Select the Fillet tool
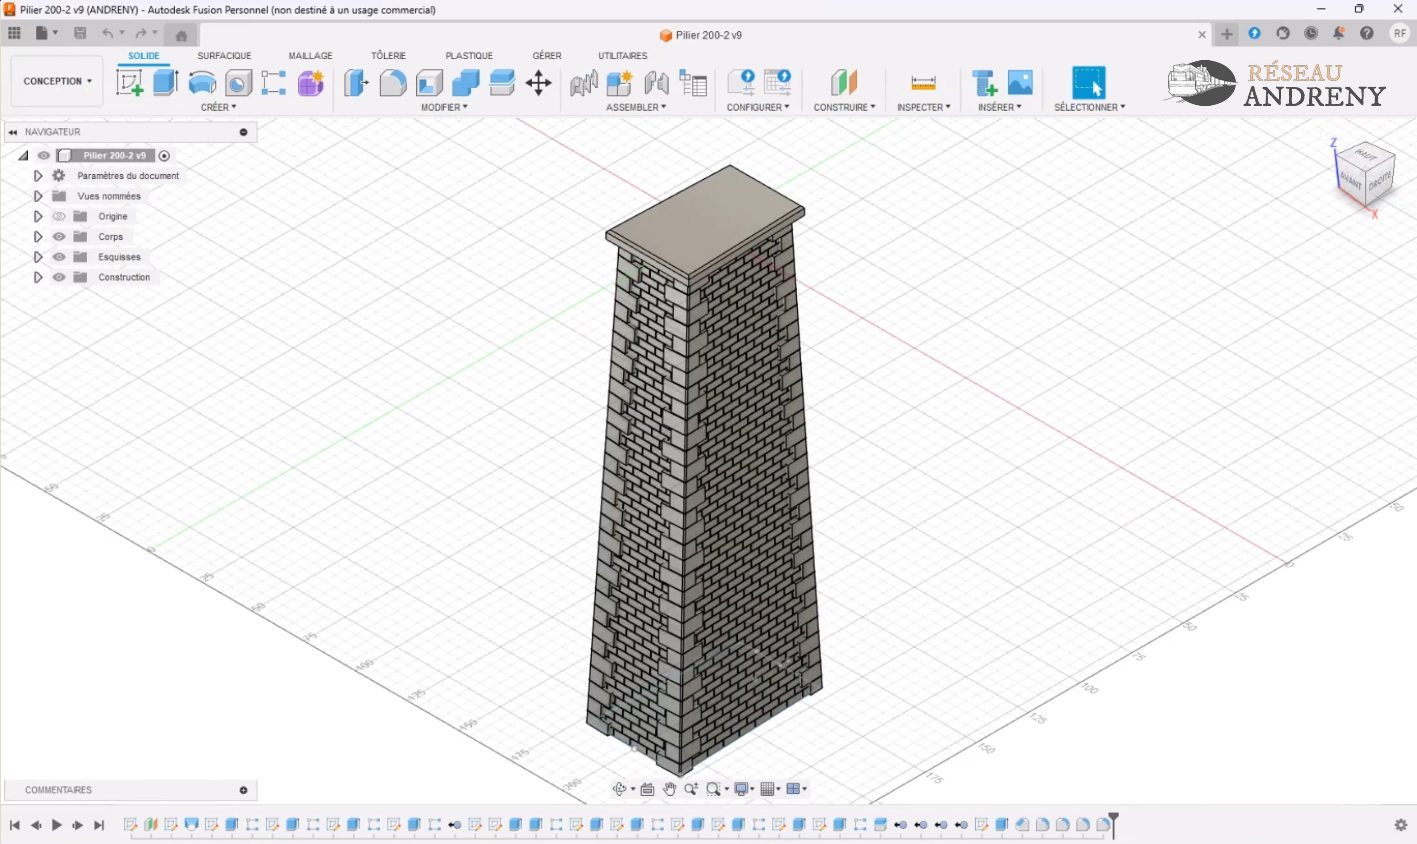The height and width of the screenshot is (844, 1417). point(393,82)
